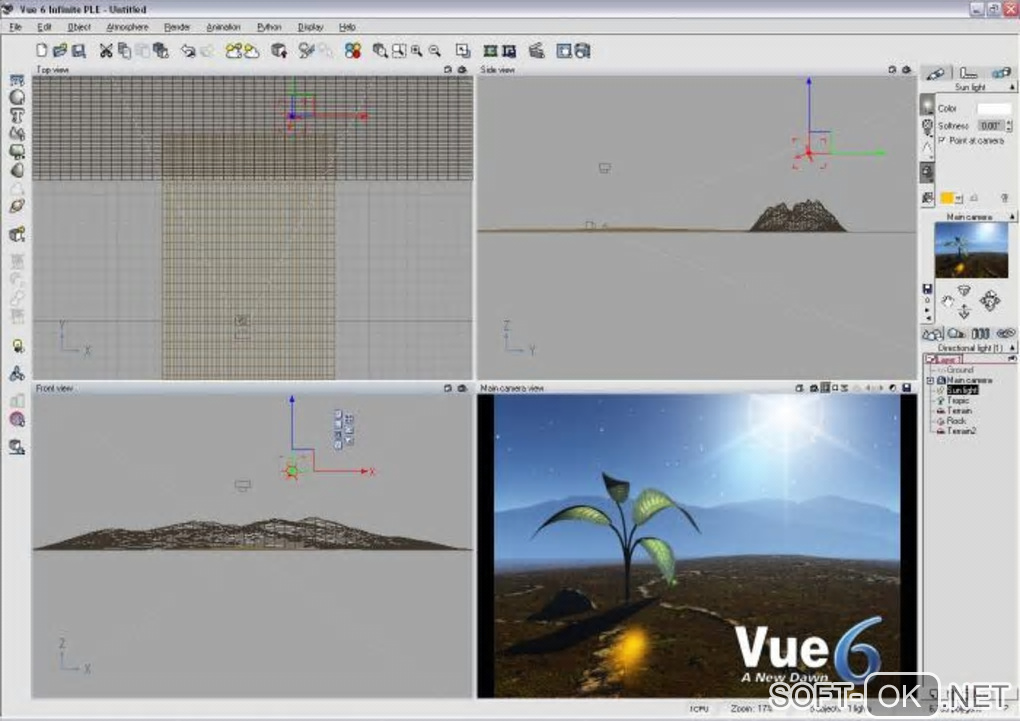The width and height of the screenshot is (1020, 721).
Task: Open the Python menu
Action: [x=269, y=27]
